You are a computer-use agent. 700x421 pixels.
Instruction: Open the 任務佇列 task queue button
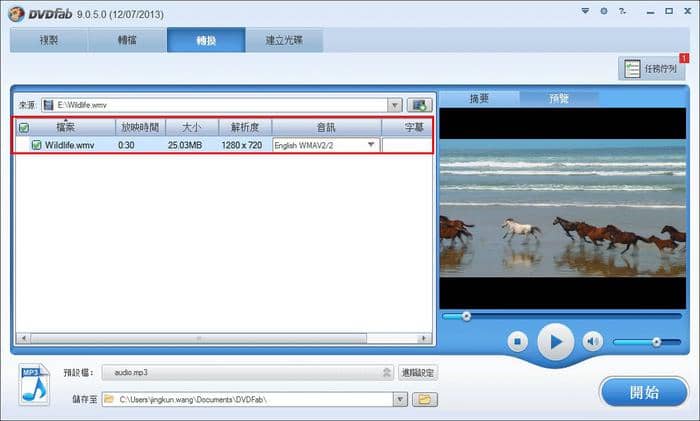coord(652,69)
